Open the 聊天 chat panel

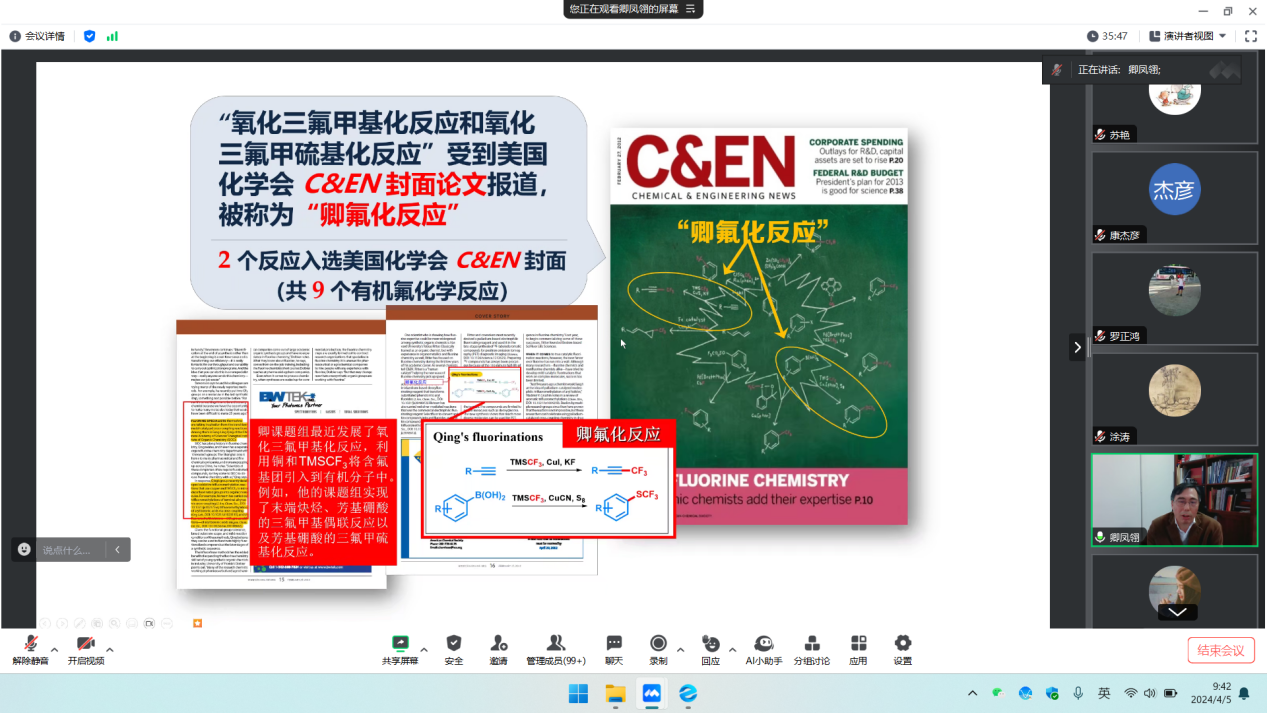613,648
